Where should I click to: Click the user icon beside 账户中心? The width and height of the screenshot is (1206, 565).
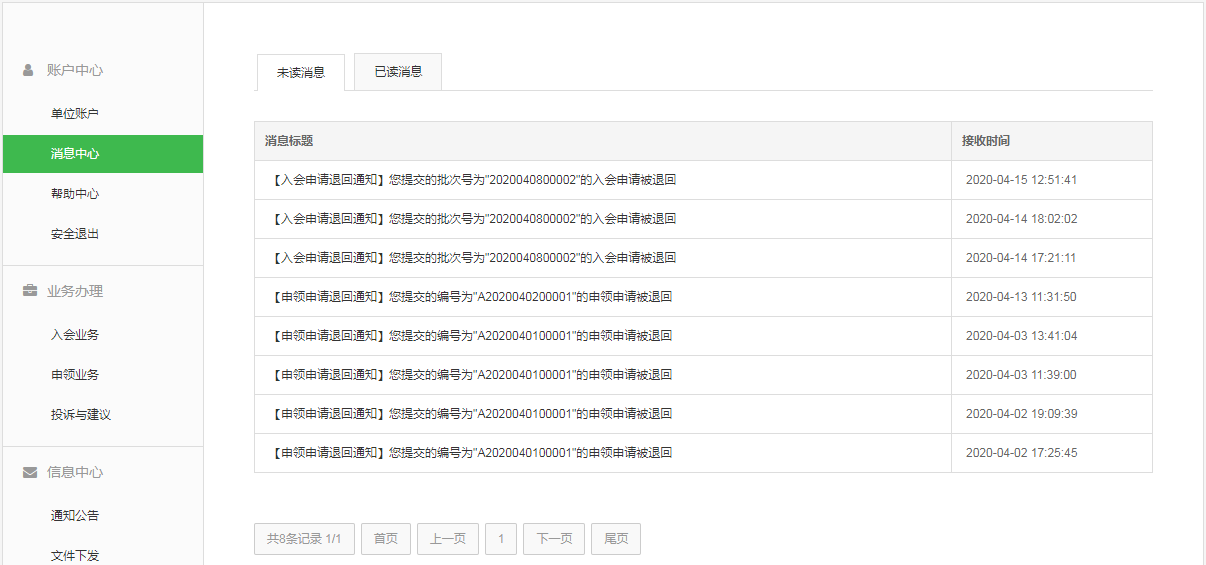point(29,71)
